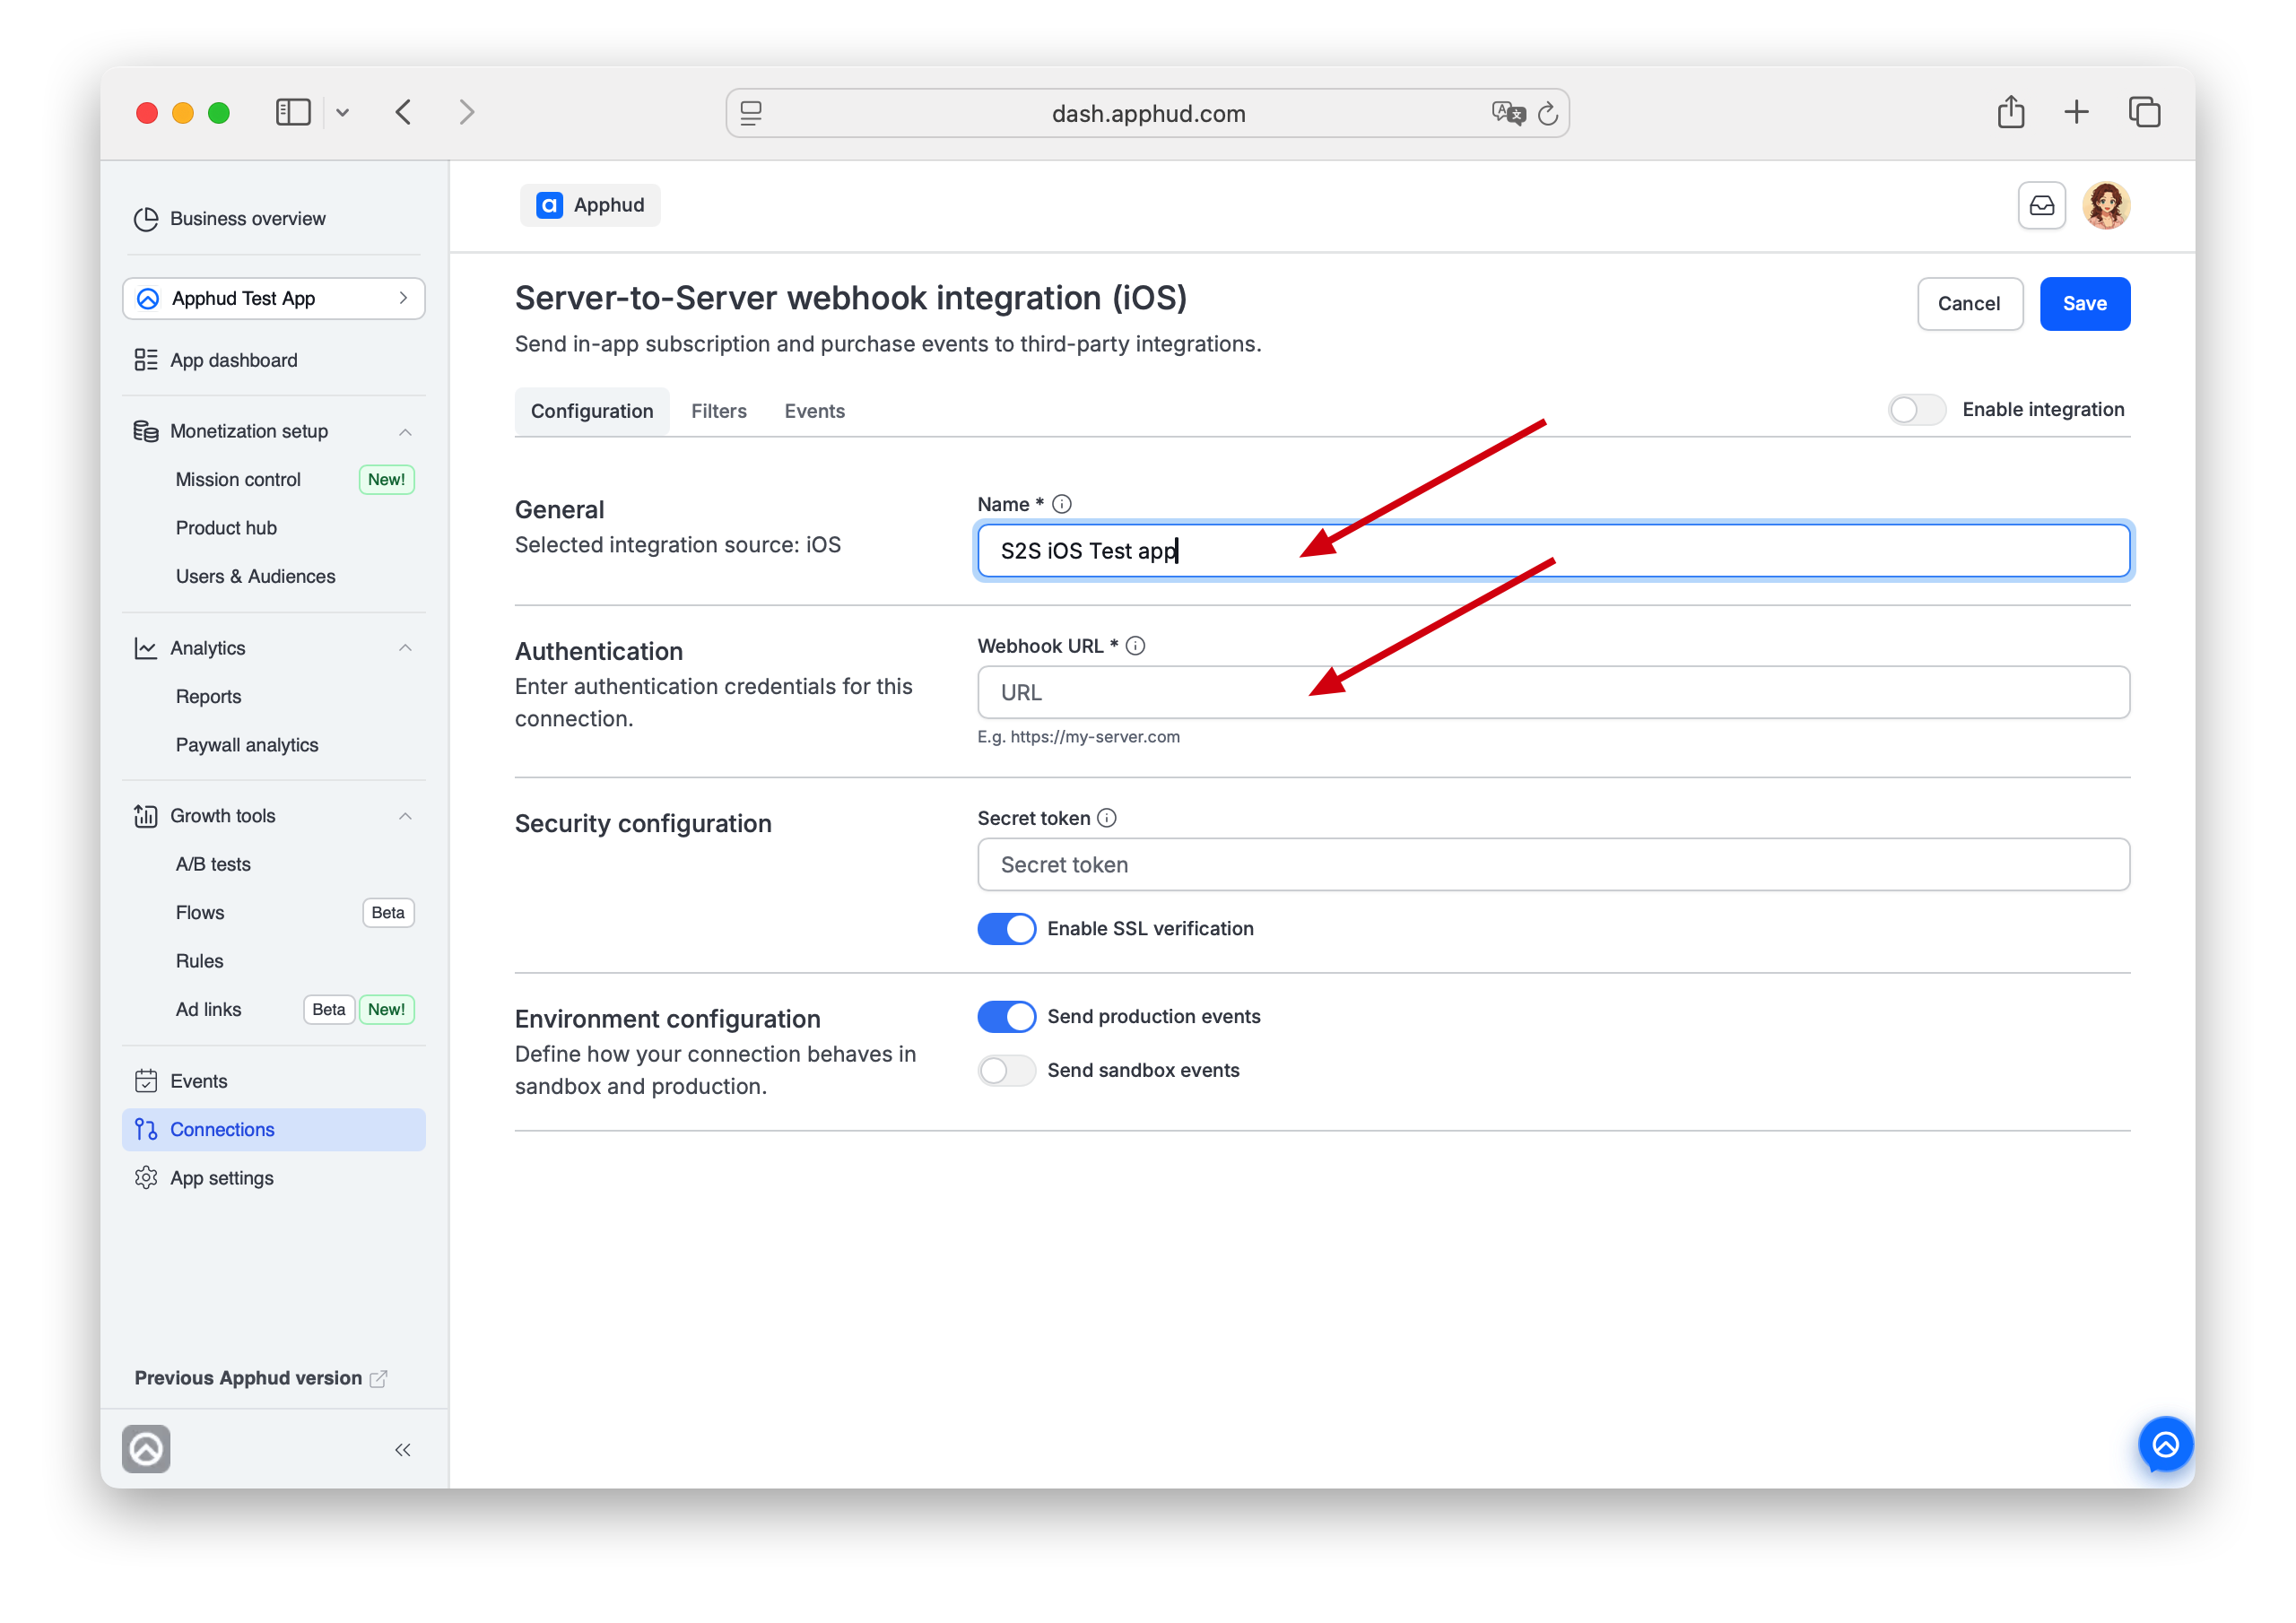This screenshot has height=1623, width=2296.
Task: Click the App dashboard icon
Action: click(146, 360)
